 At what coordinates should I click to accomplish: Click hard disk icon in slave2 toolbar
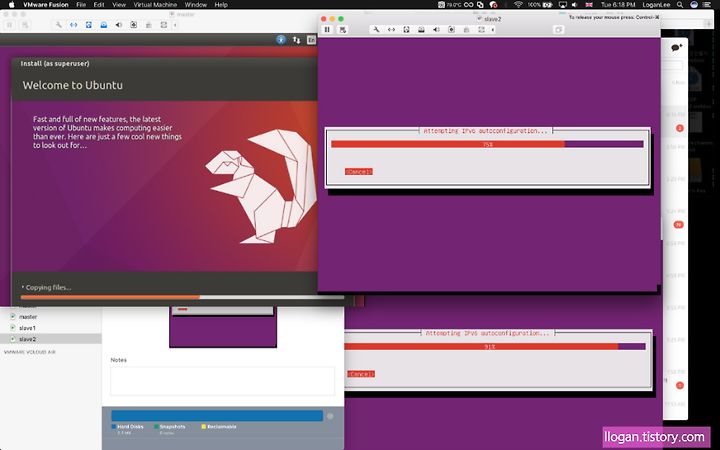pos(406,29)
